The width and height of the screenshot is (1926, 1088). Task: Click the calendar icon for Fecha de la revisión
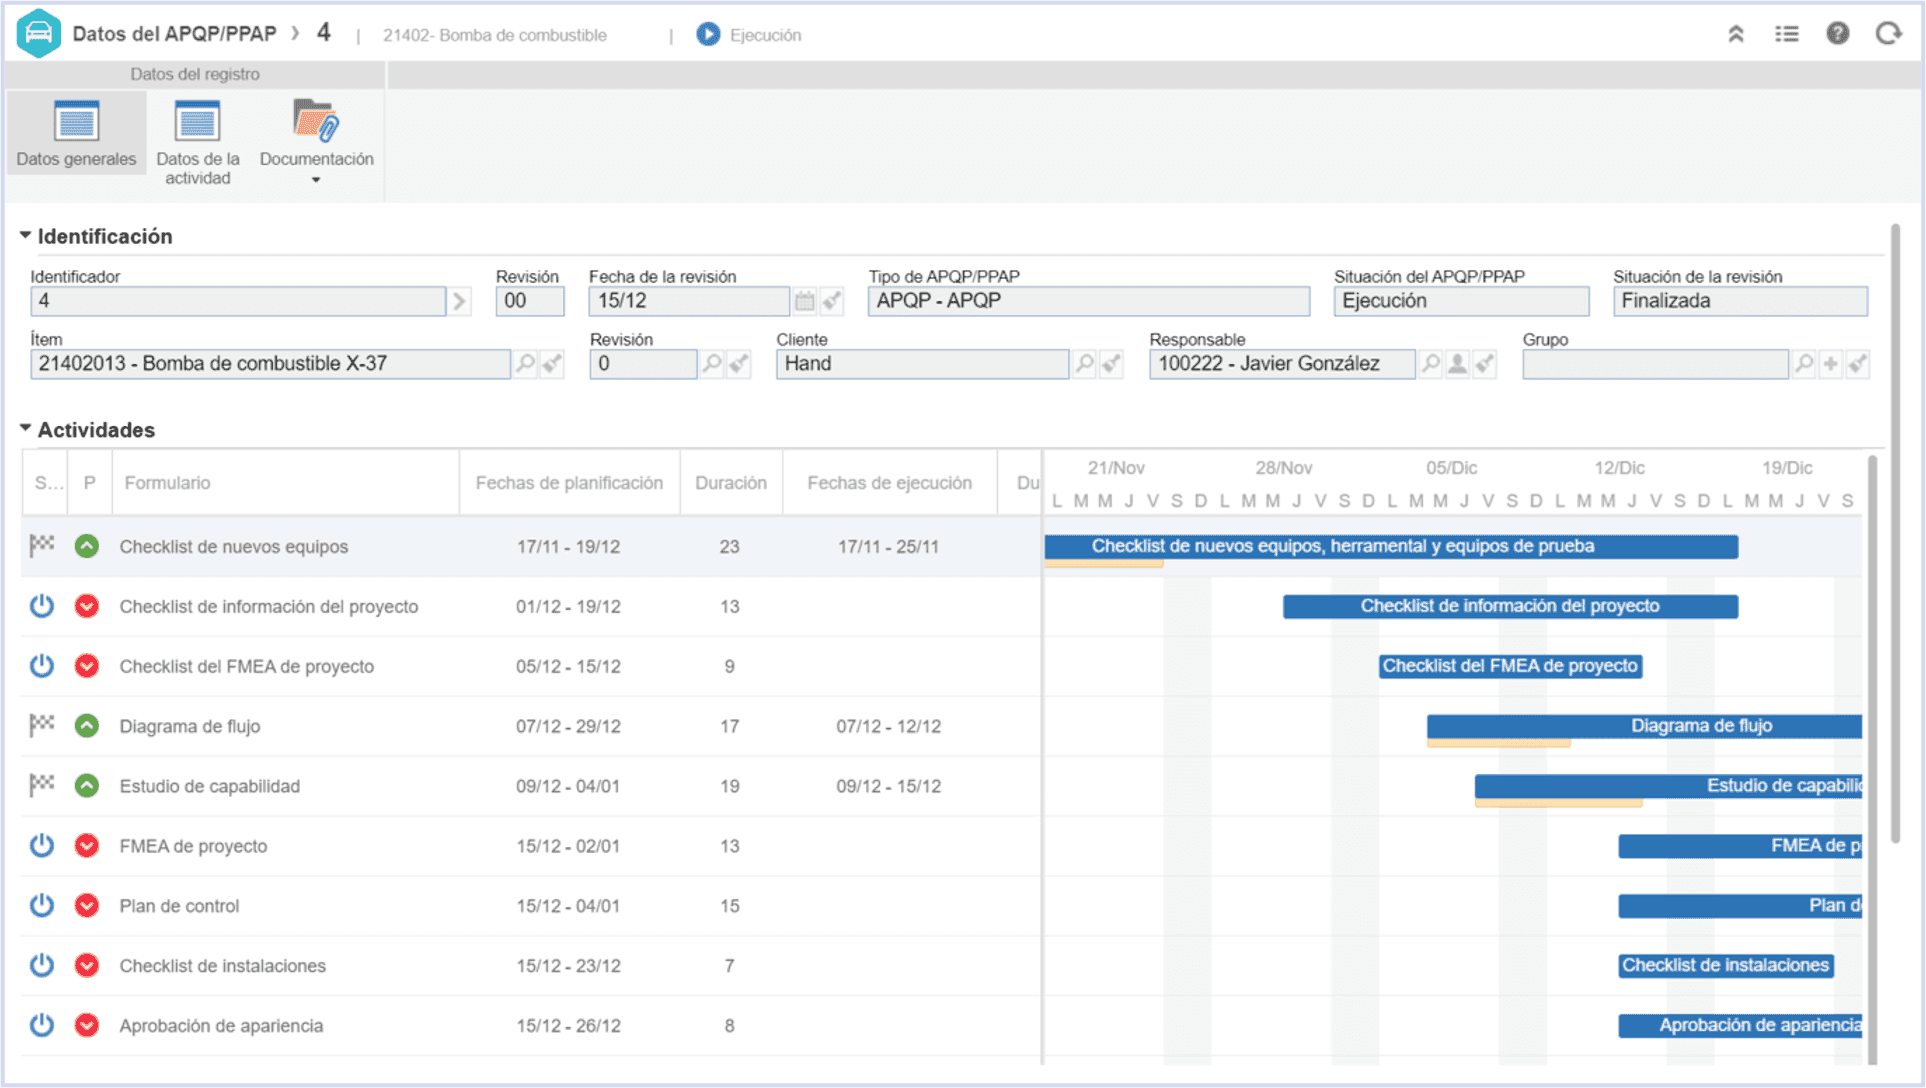(804, 301)
